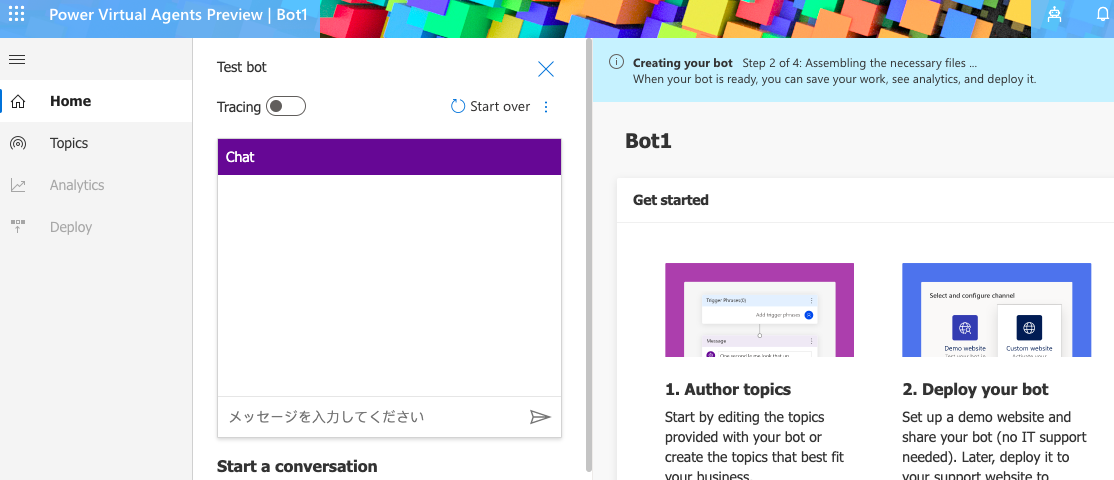
Task: Click the 'Creating your bot' status text
Action: [683, 62]
